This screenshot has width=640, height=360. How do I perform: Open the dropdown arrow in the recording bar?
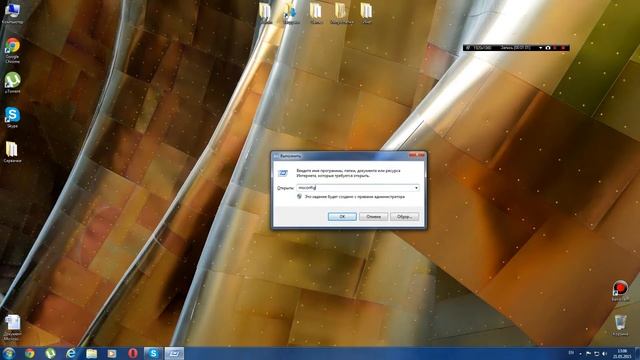click(540, 48)
